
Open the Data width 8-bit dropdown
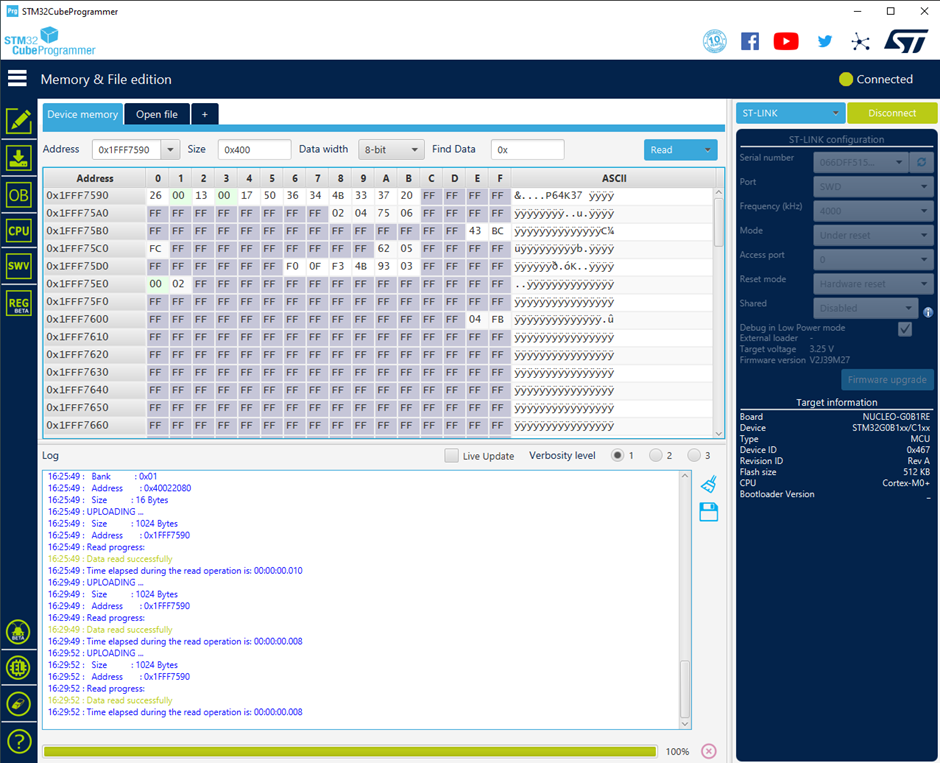(391, 150)
